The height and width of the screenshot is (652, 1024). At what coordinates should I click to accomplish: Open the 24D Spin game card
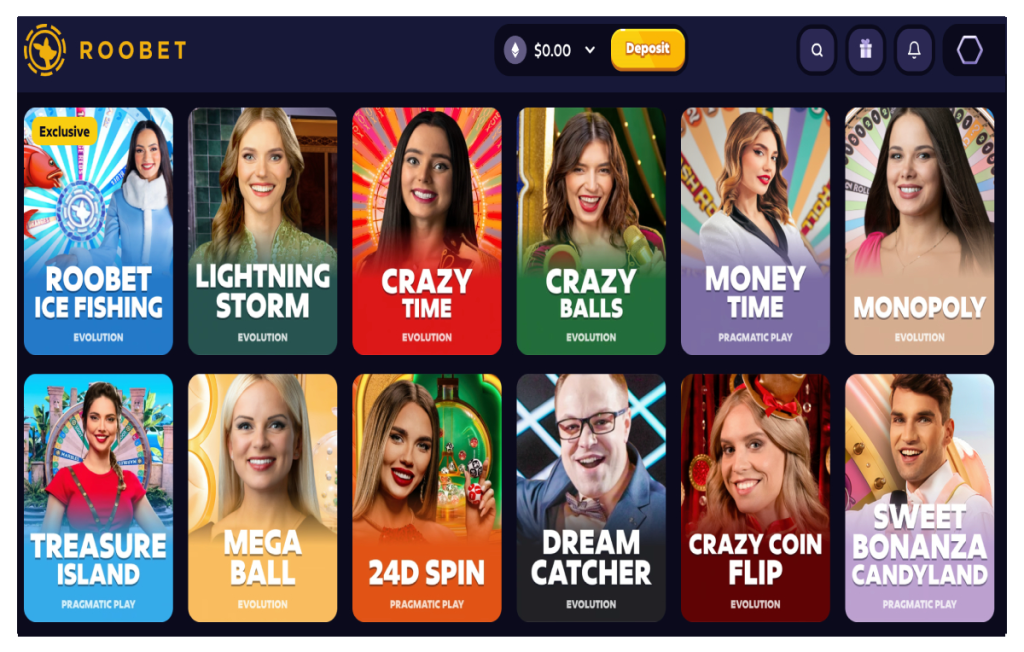[427, 498]
